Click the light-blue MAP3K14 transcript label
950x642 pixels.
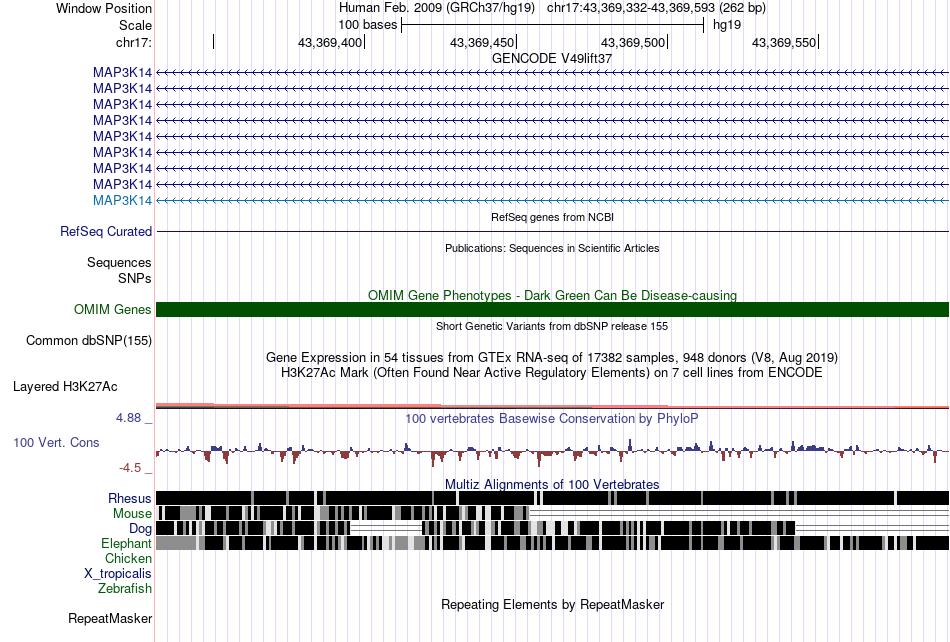coord(122,200)
